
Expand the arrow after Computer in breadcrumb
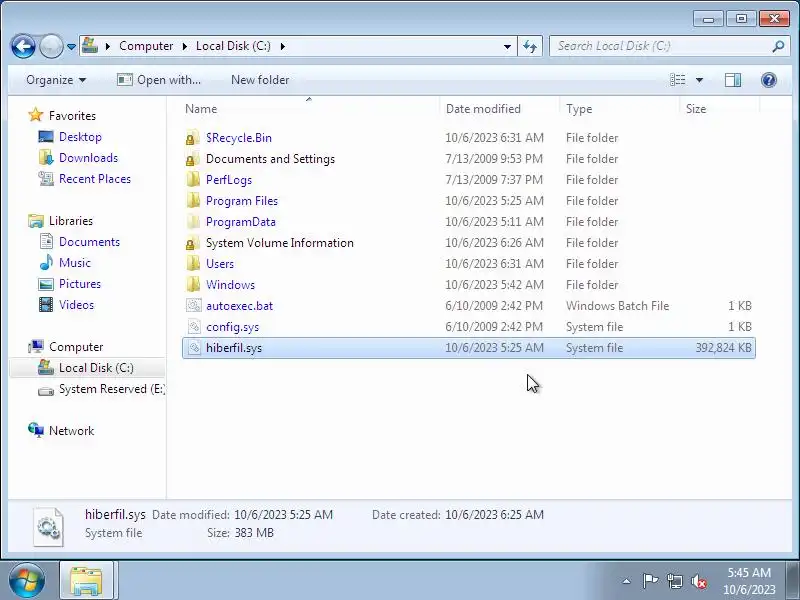click(x=185, y=46)
